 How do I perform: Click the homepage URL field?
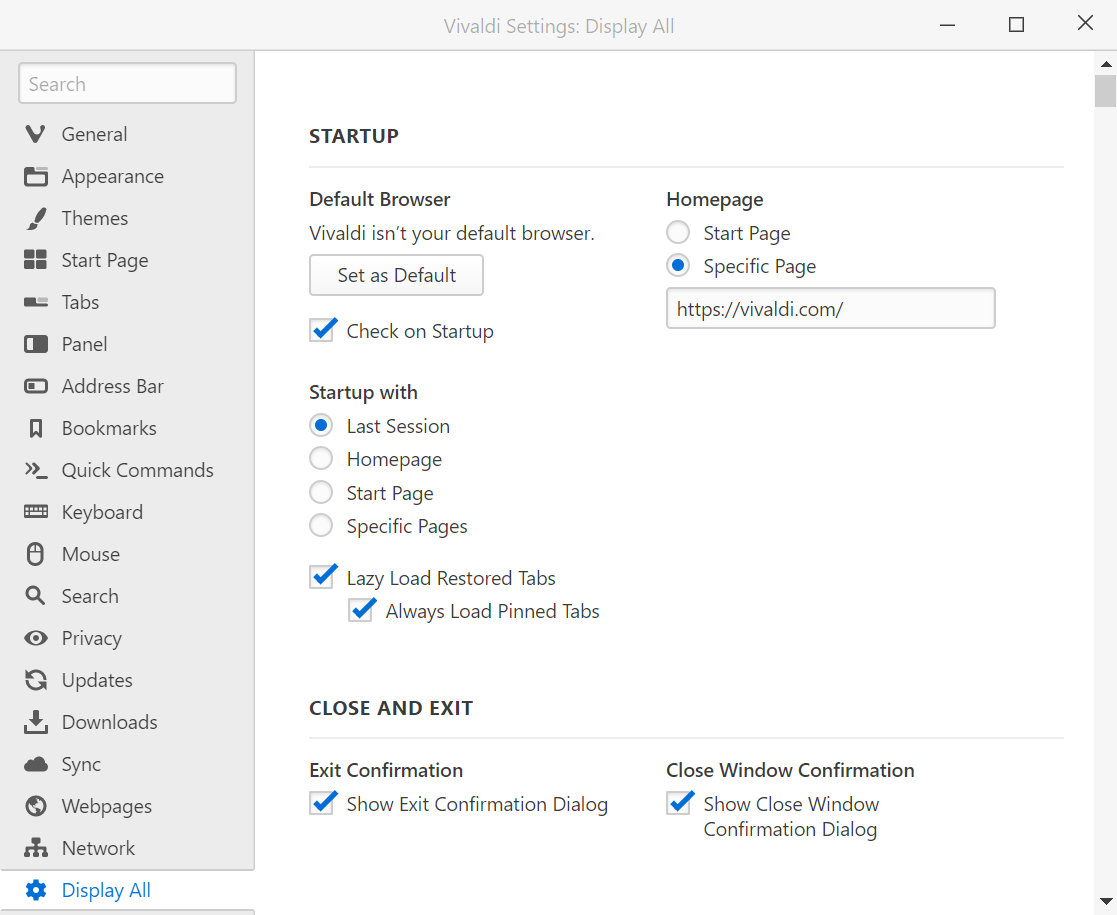click(x=831, y=309)
